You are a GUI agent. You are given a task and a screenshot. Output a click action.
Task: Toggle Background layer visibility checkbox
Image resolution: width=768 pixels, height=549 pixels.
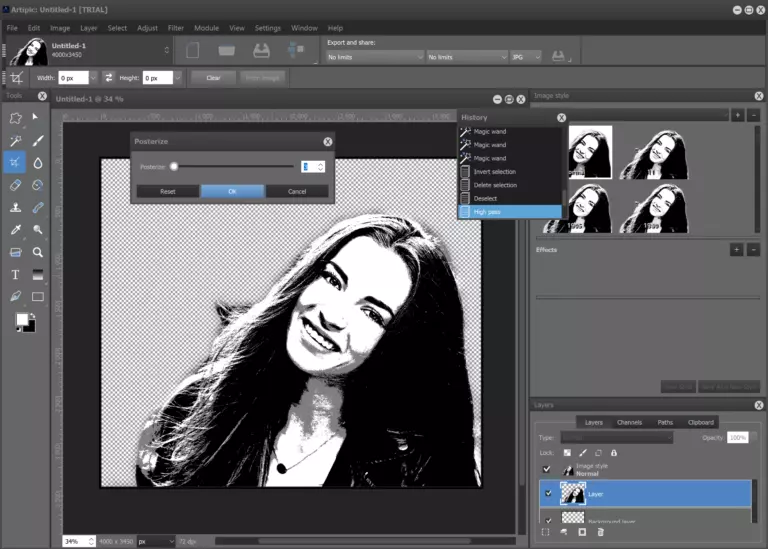tap(546, 520)
